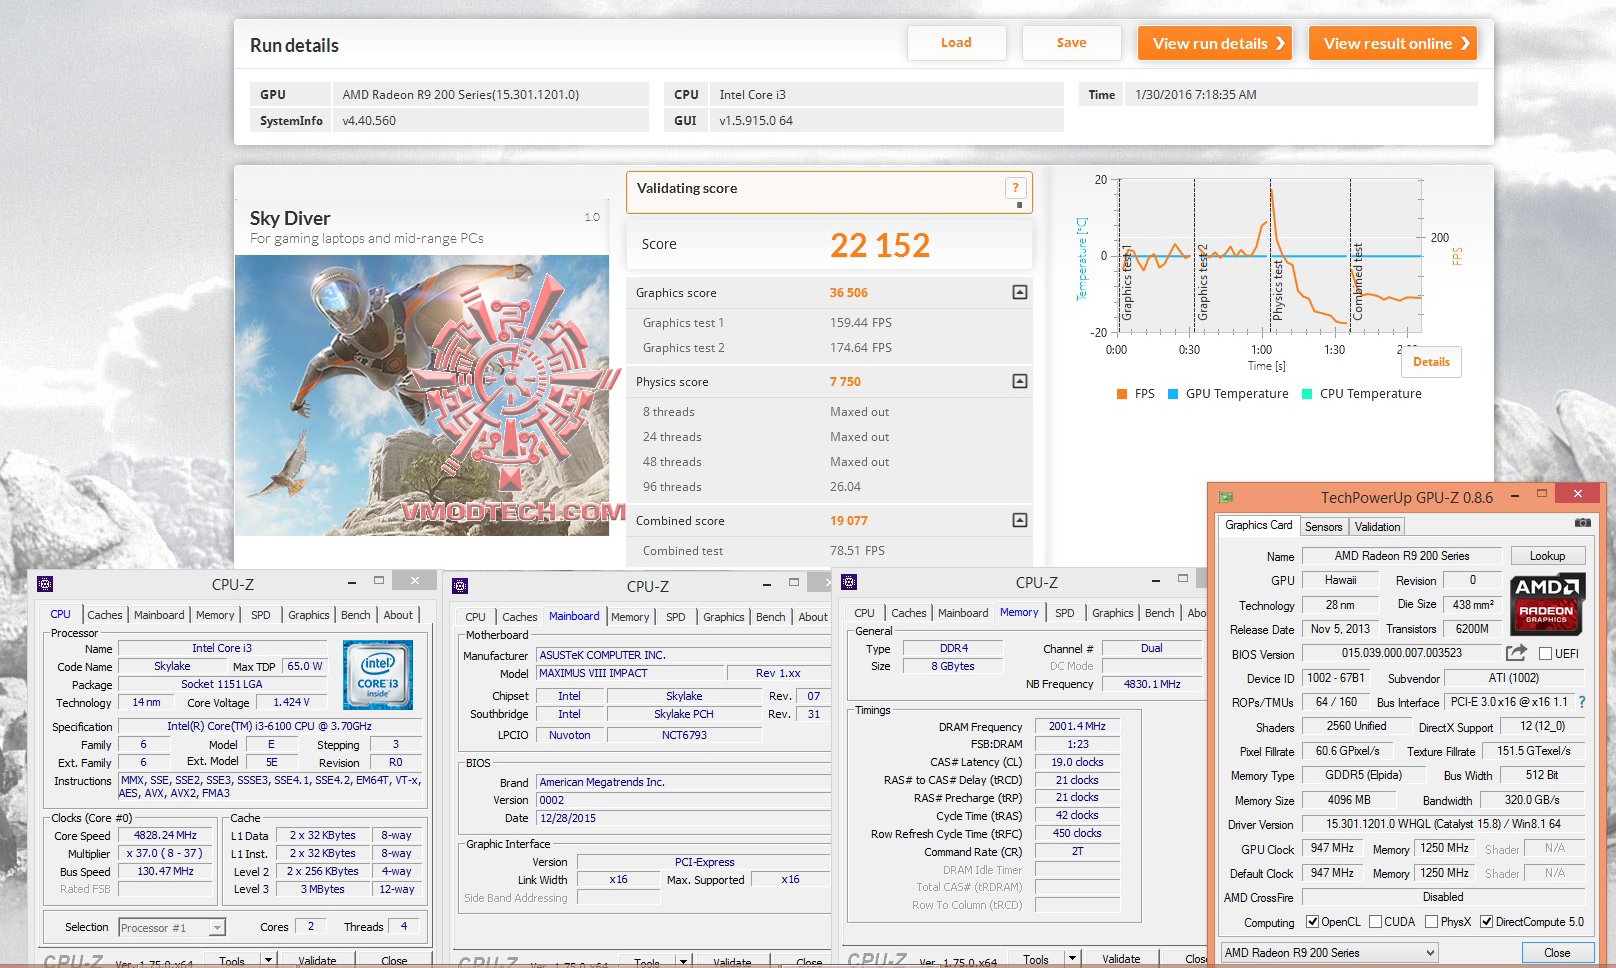Collapse the Physics score section

coord(1019,381)
